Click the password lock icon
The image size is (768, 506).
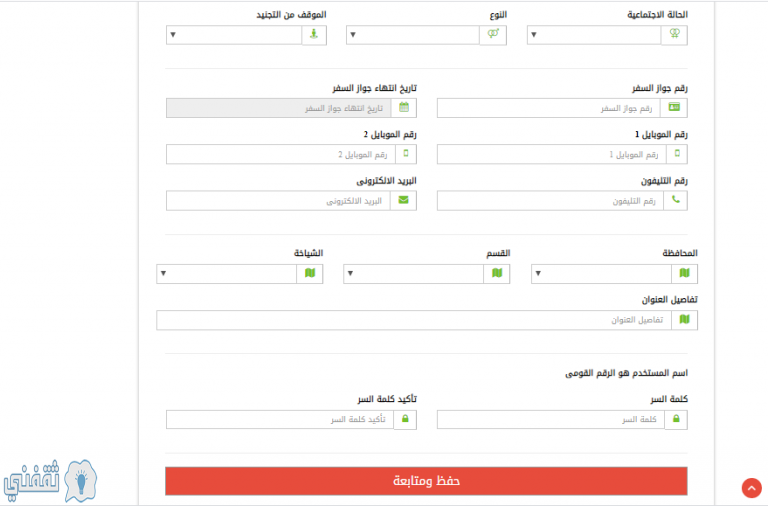(676, 419)
